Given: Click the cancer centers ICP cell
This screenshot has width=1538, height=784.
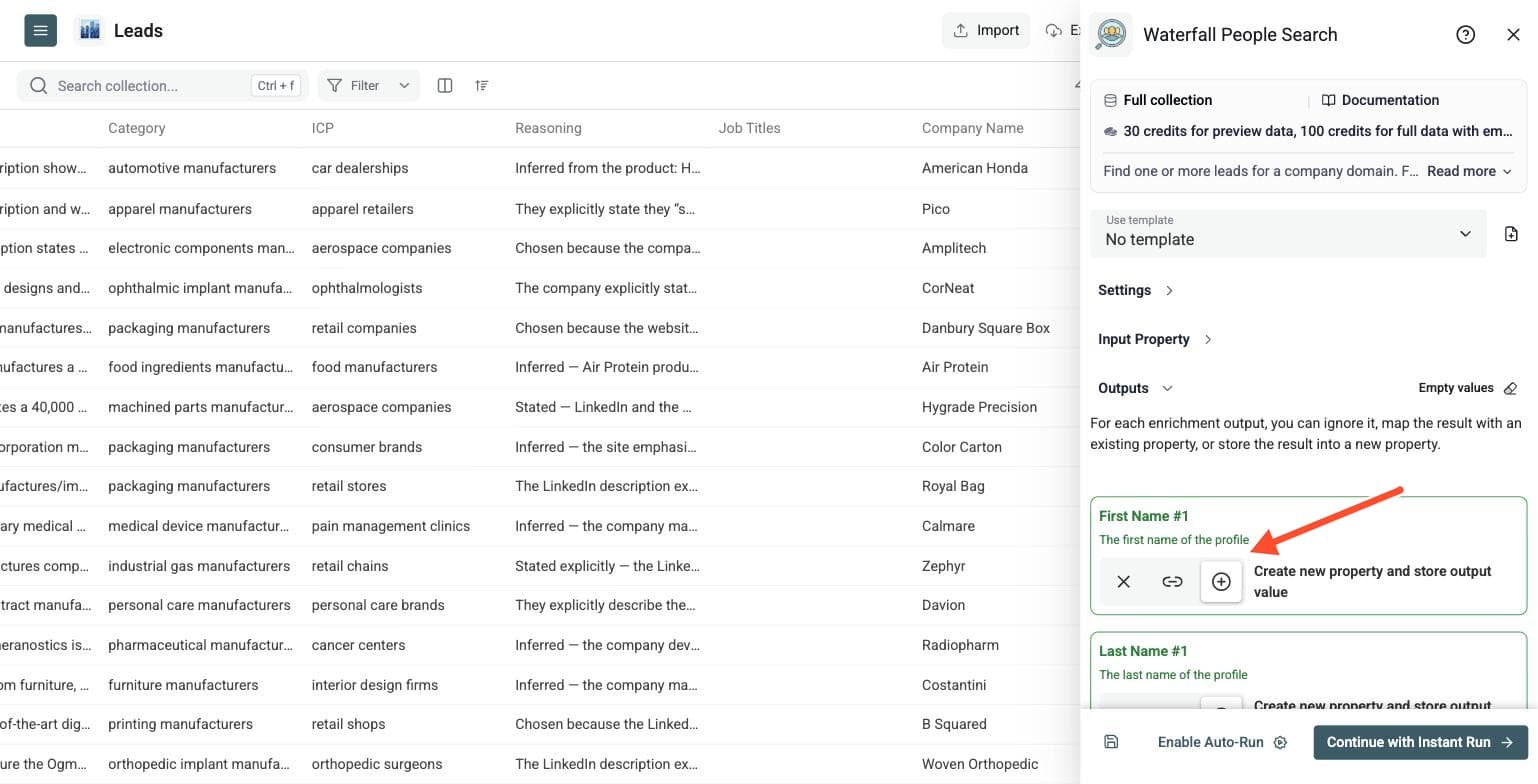Looking at the screenshot, I should point(358,645).
